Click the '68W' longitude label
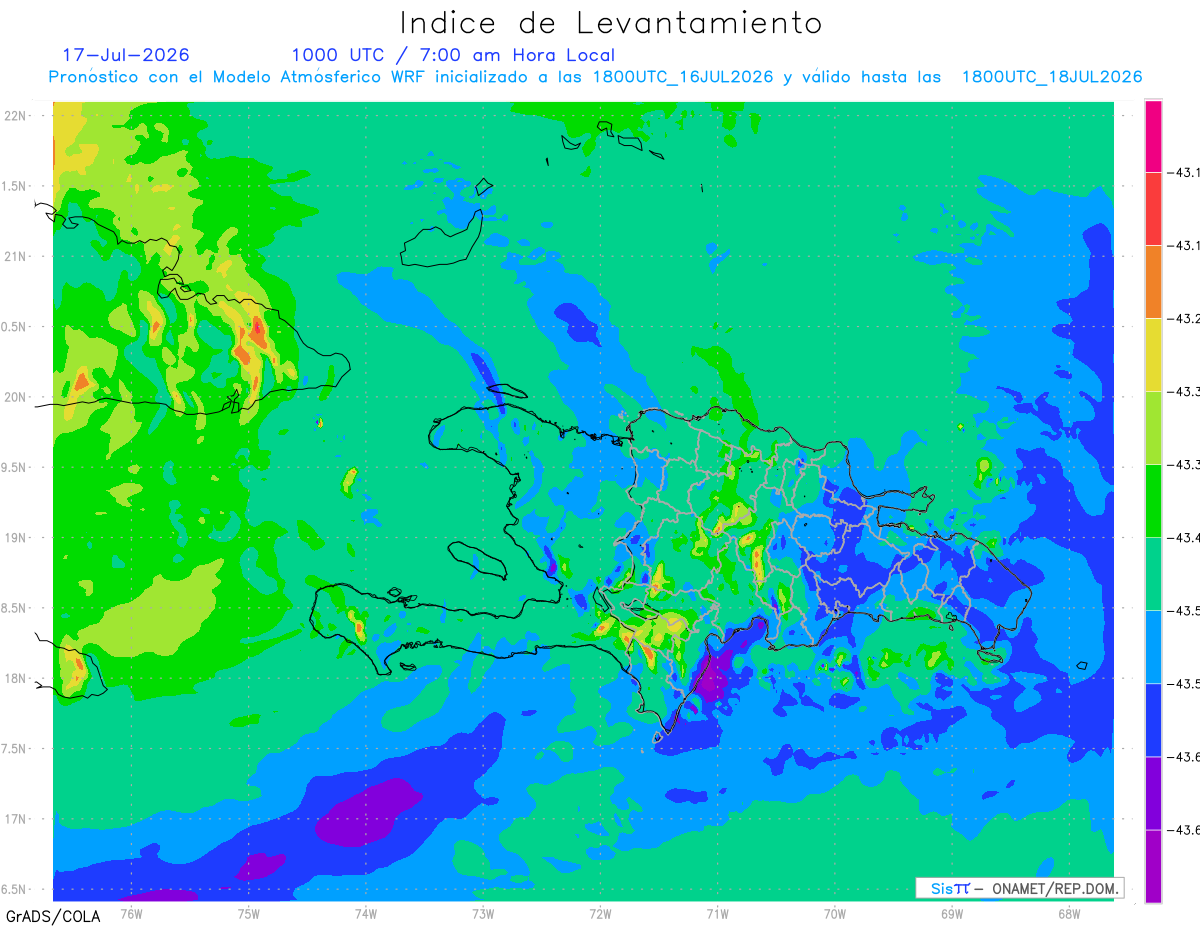This screenshot has height=927, width=1200. (x=1069, y=913)
